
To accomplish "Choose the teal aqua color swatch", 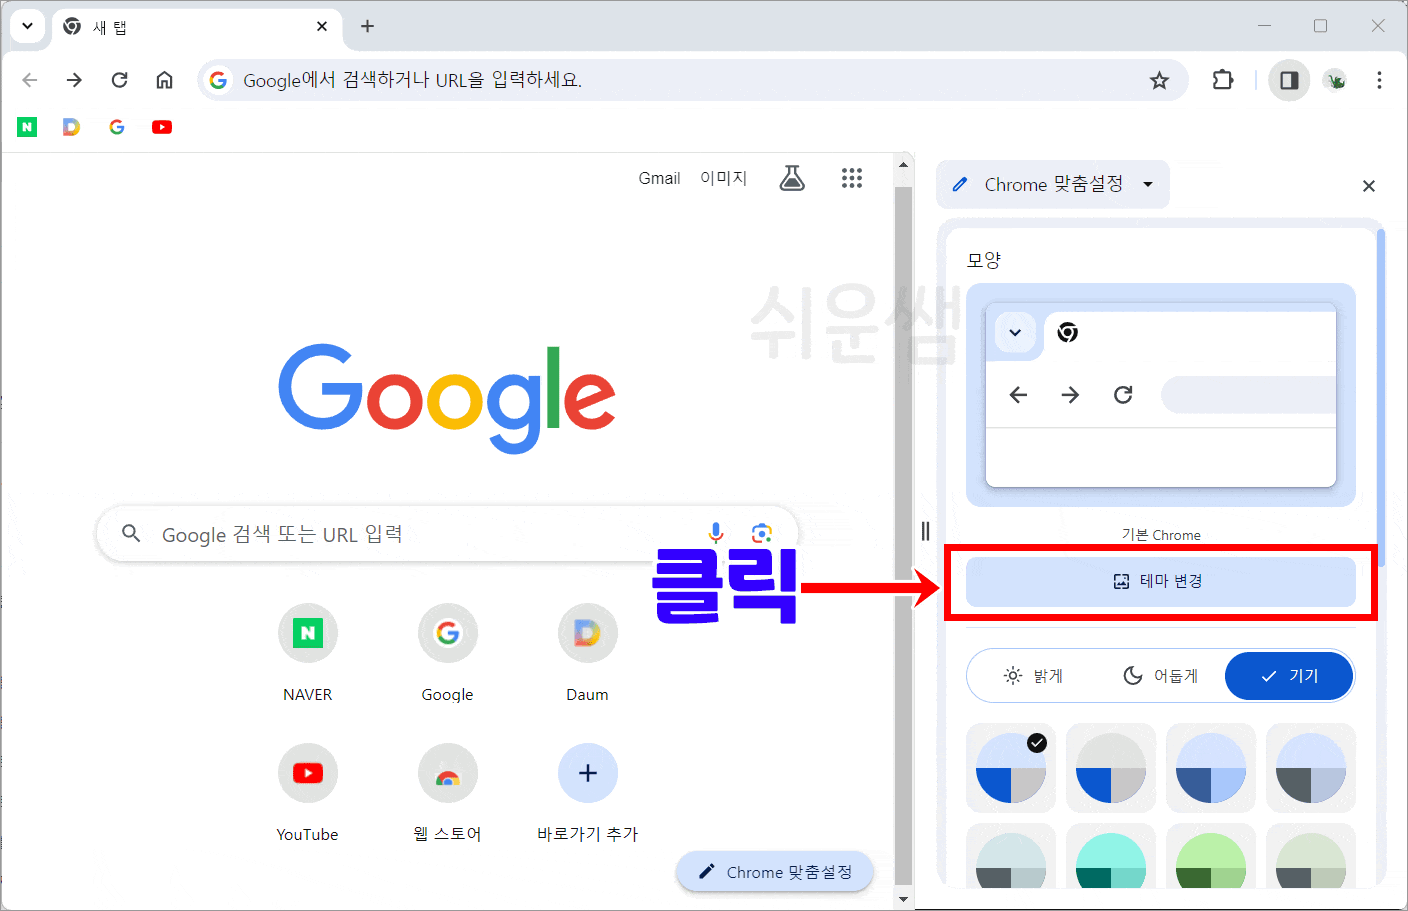I will pos(1111,858).
